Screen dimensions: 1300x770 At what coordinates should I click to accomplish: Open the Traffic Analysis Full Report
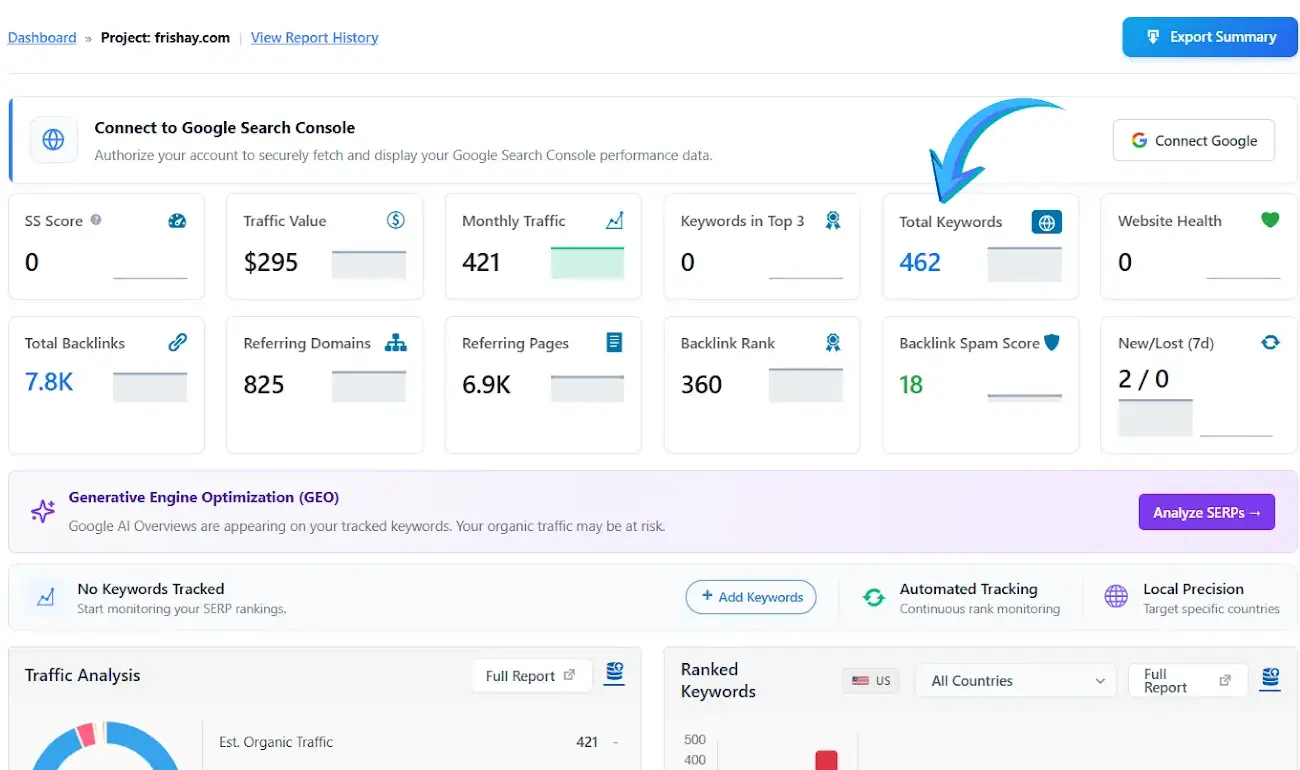(x=530, y=676)
